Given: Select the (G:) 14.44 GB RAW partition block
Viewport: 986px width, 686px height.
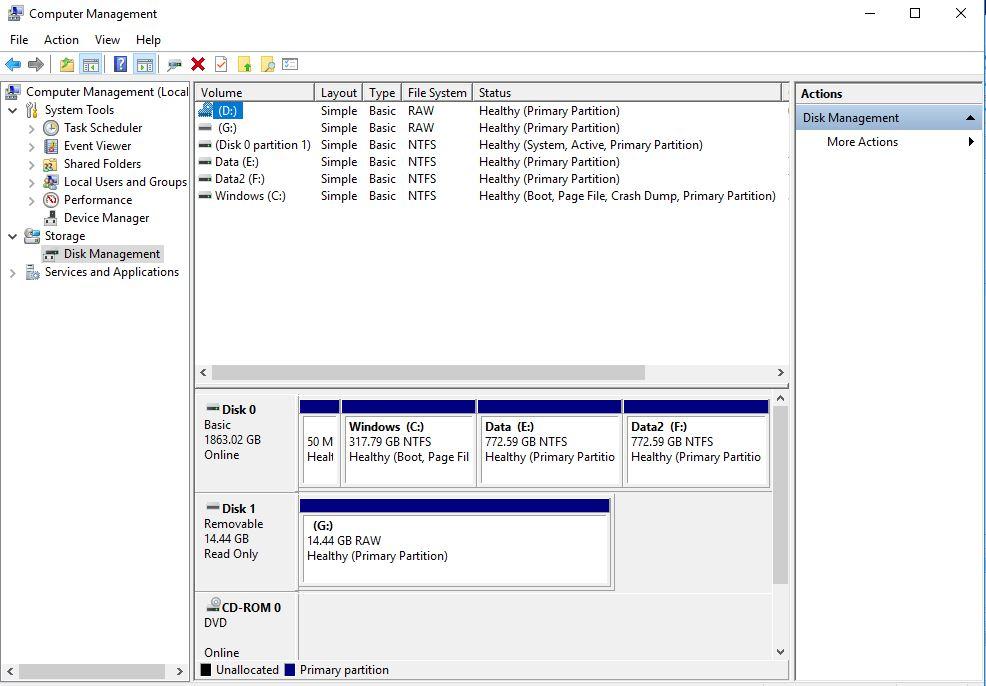Looking at the screenshot, I should click(x=455, y=543).
